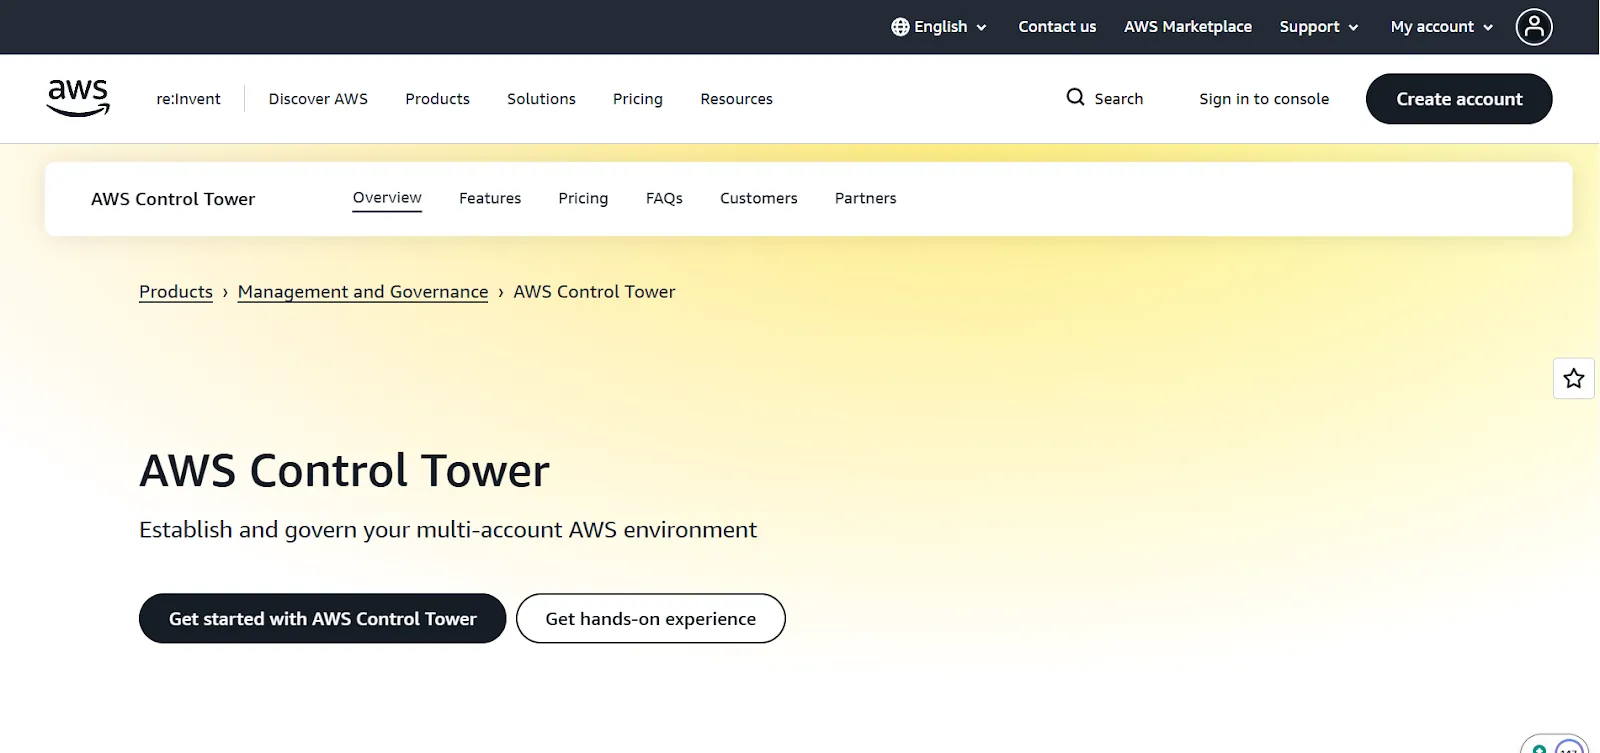
Task: Open the Solutions menu
Action: [541, 99]
